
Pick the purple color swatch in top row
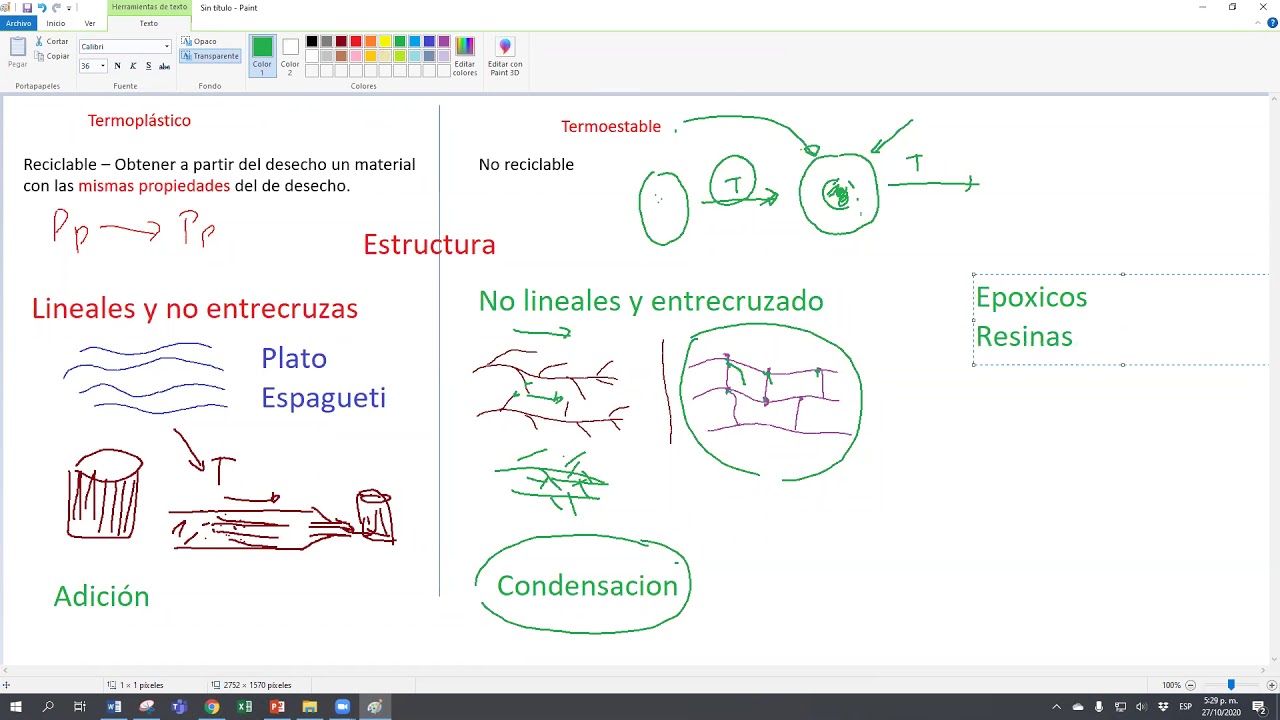tap(444, 41)
